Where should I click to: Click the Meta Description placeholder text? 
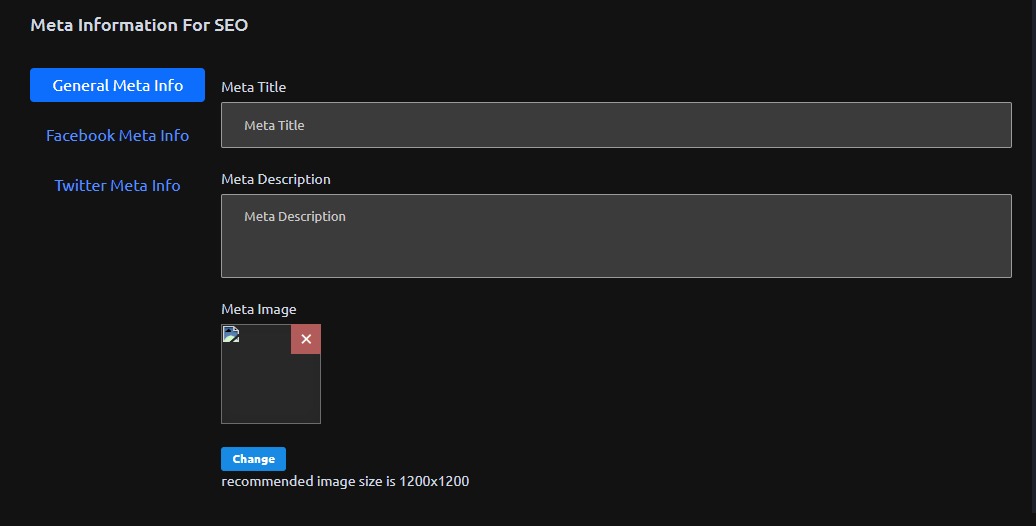point(295,216)
